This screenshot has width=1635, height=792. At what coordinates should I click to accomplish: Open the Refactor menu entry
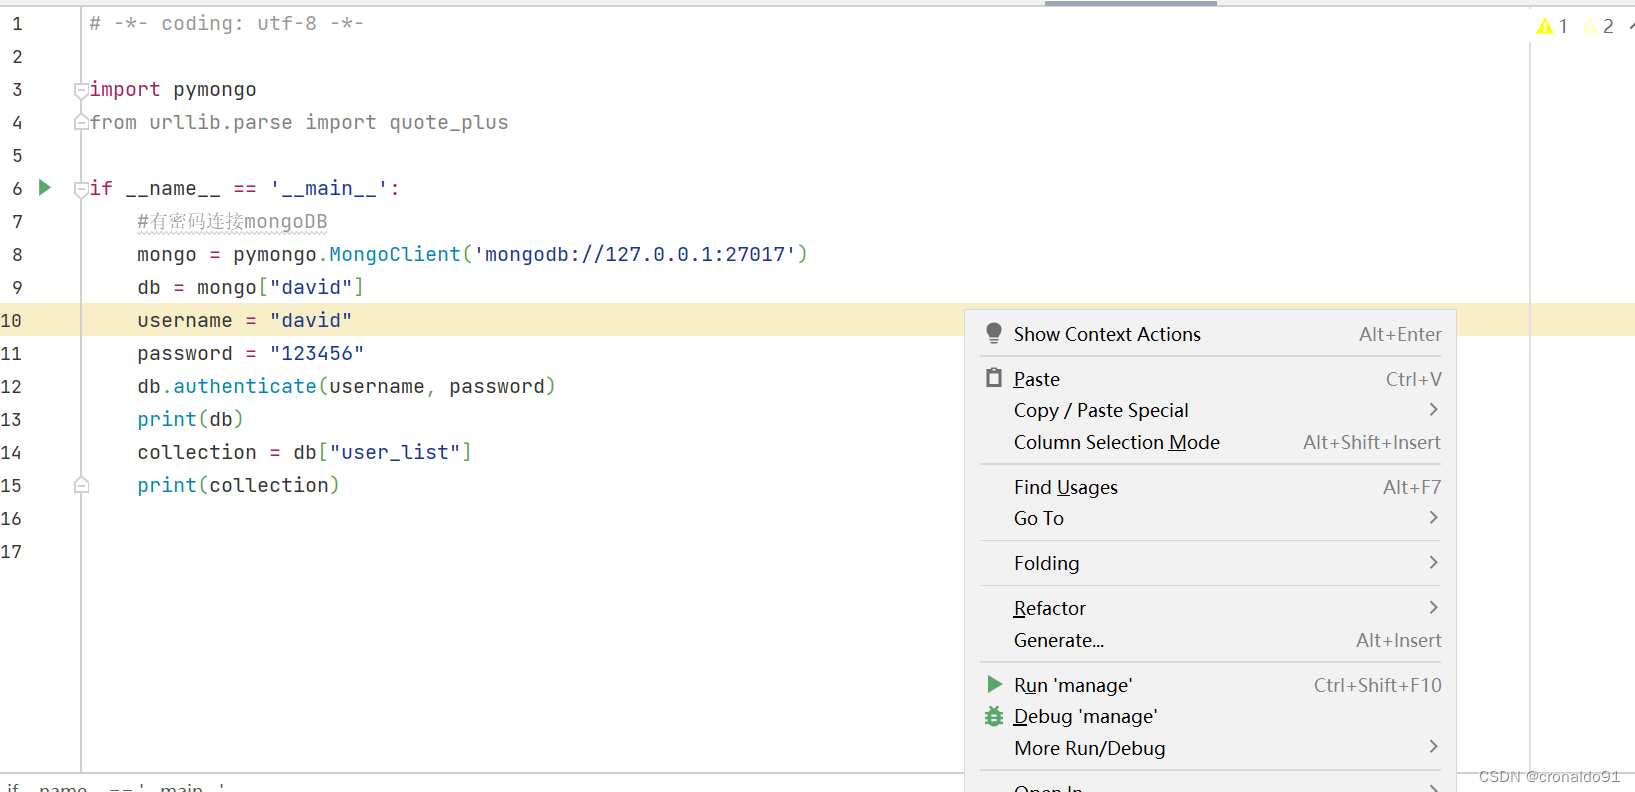point(1210,608)
